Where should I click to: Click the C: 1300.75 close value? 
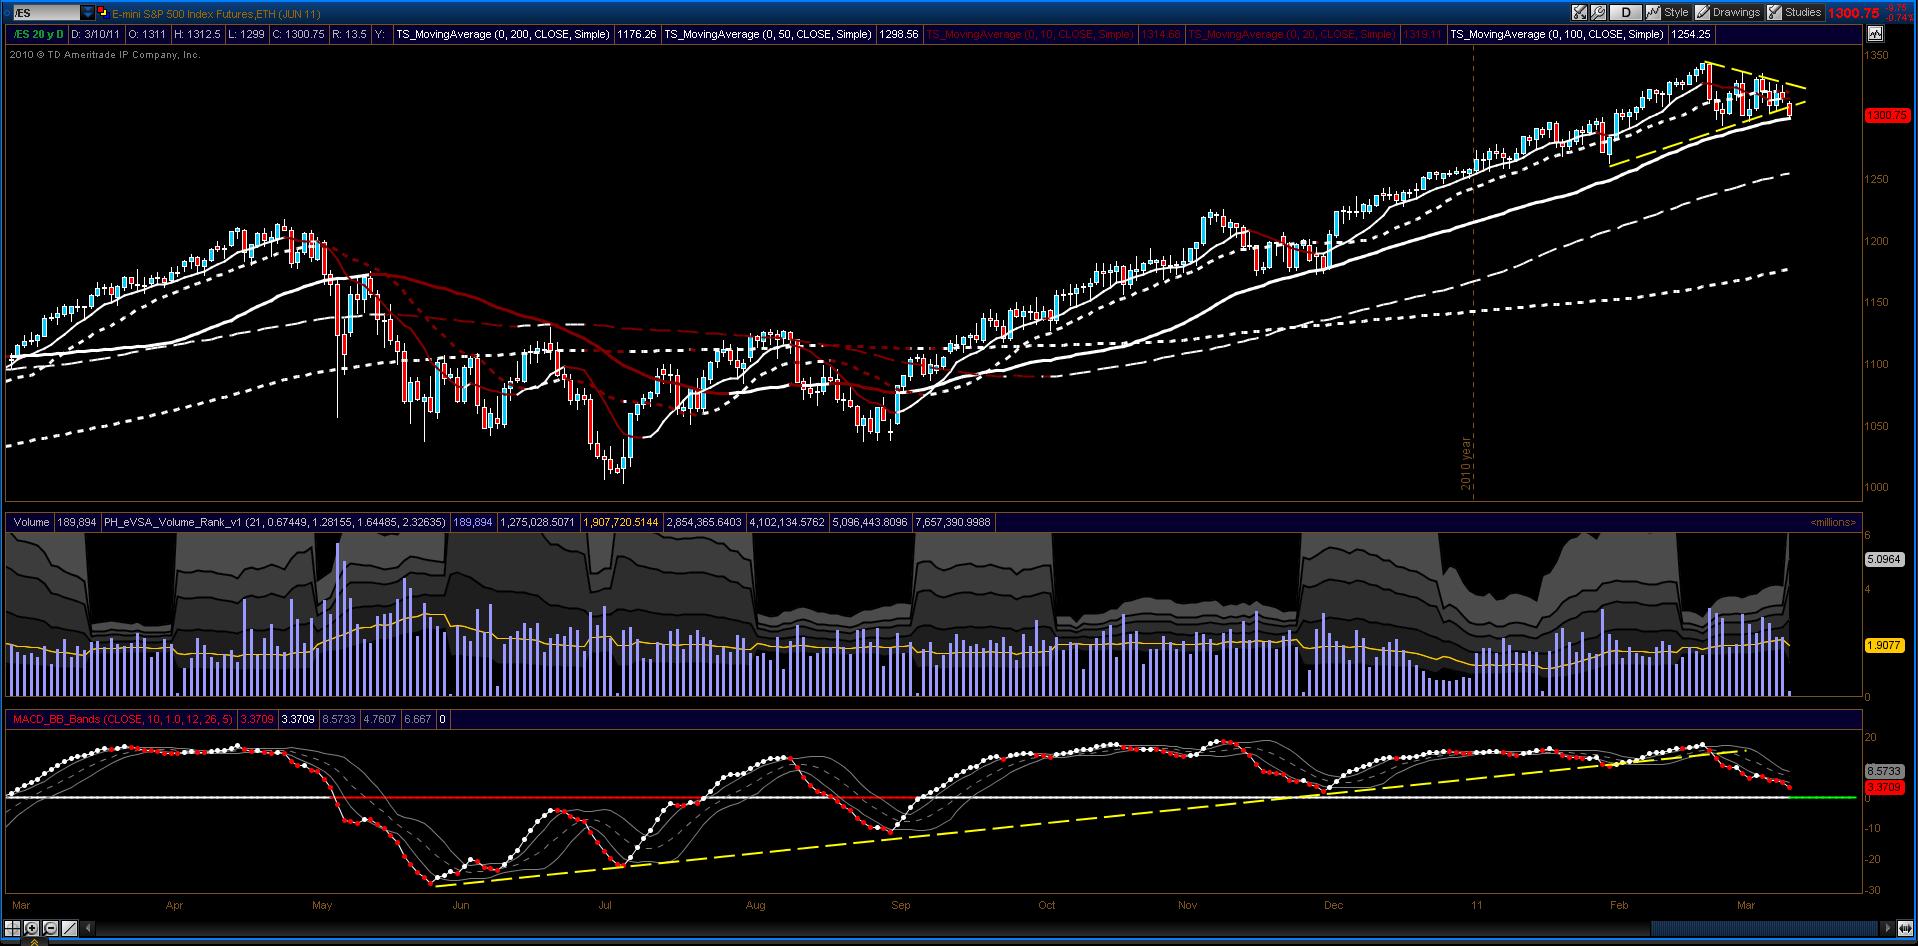(298, 34)
